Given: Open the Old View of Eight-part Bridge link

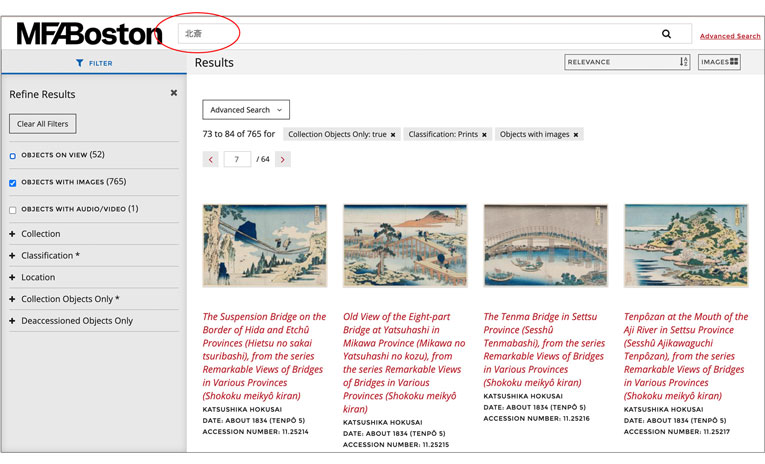Looking at the screenshot, I should point(404,363).
